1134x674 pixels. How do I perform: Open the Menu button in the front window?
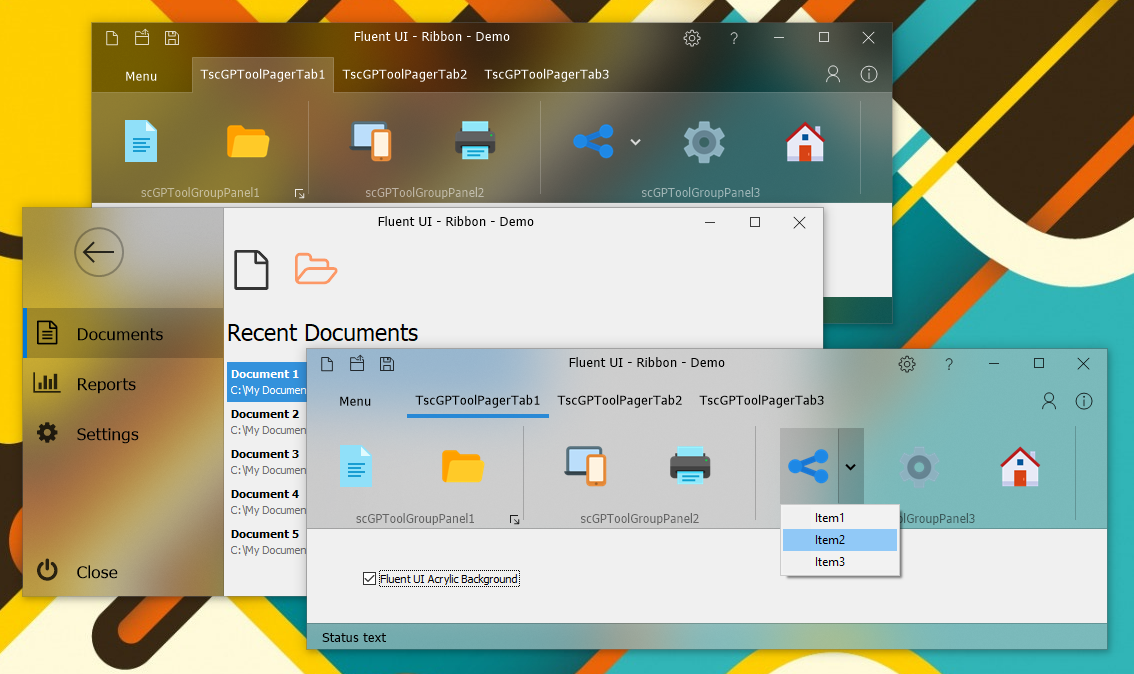[x=355, y=401]
